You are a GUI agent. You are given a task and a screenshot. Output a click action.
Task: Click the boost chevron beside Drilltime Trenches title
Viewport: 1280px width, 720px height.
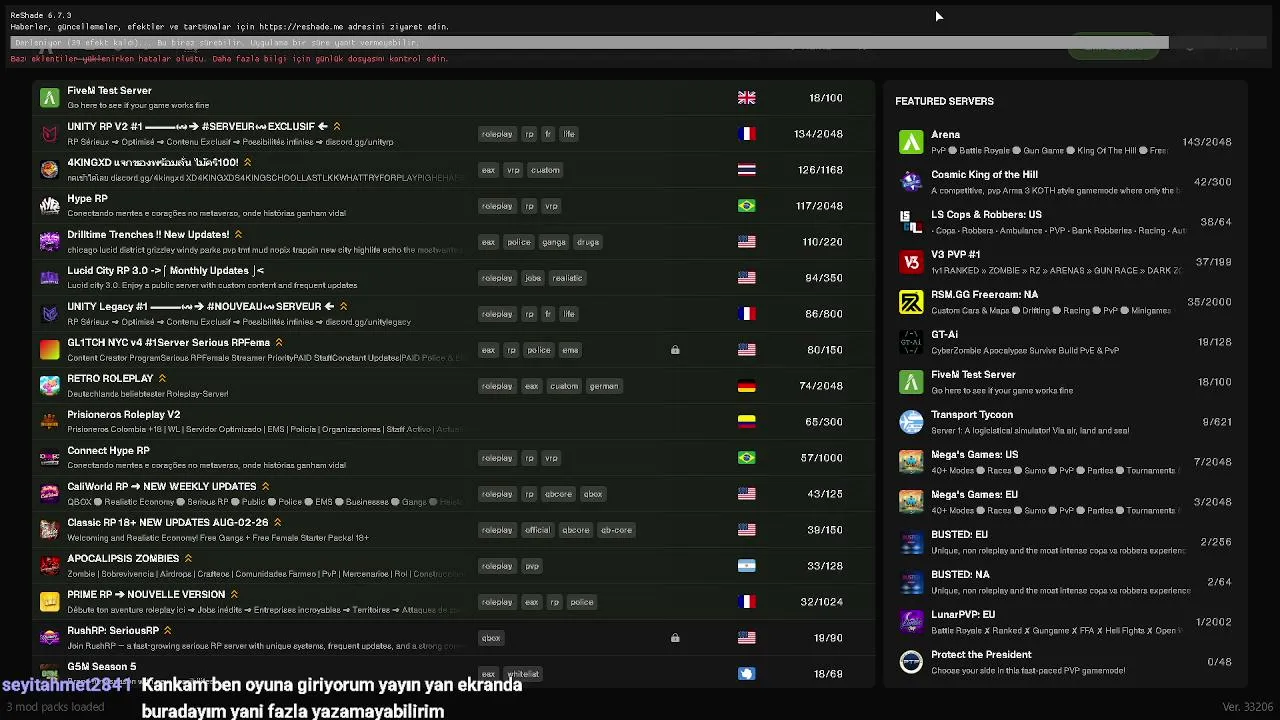click(238, 235)
